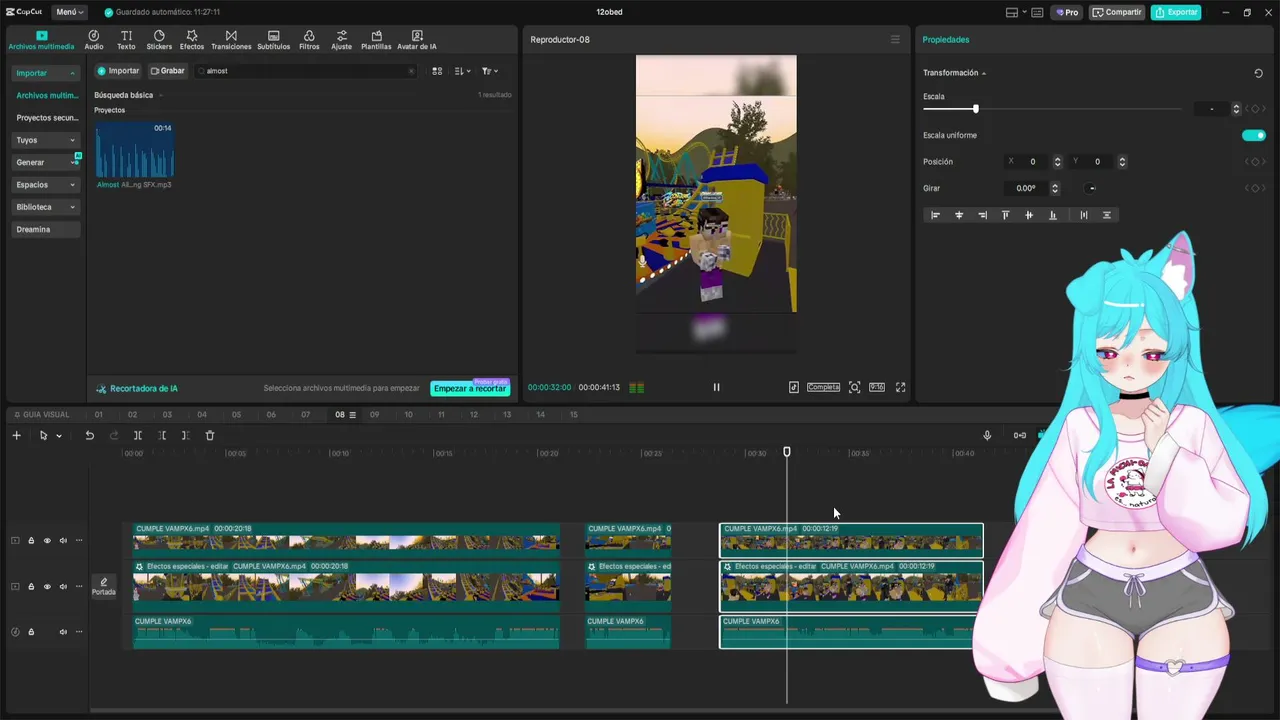Viewport: 1280px width, 720px height.
Task: Select the Almost SFX.mp3 audio thumbnail
Action: click(135, 150)
